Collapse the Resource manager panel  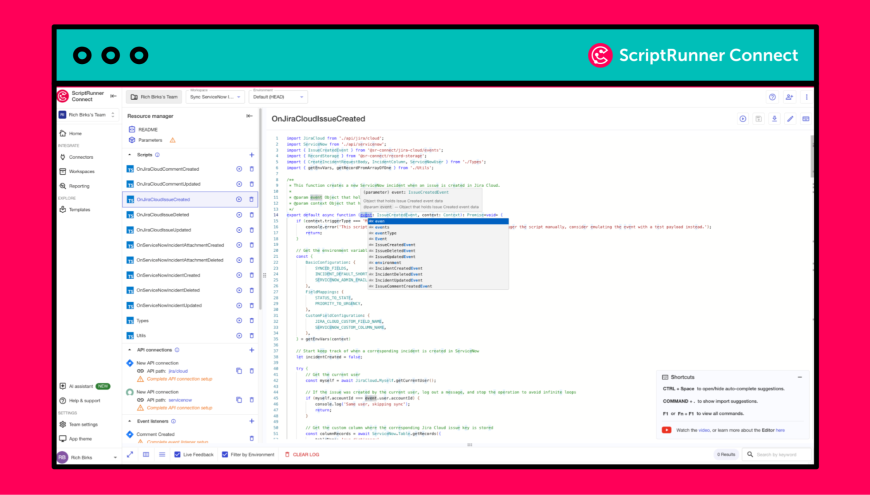[249, 116]
